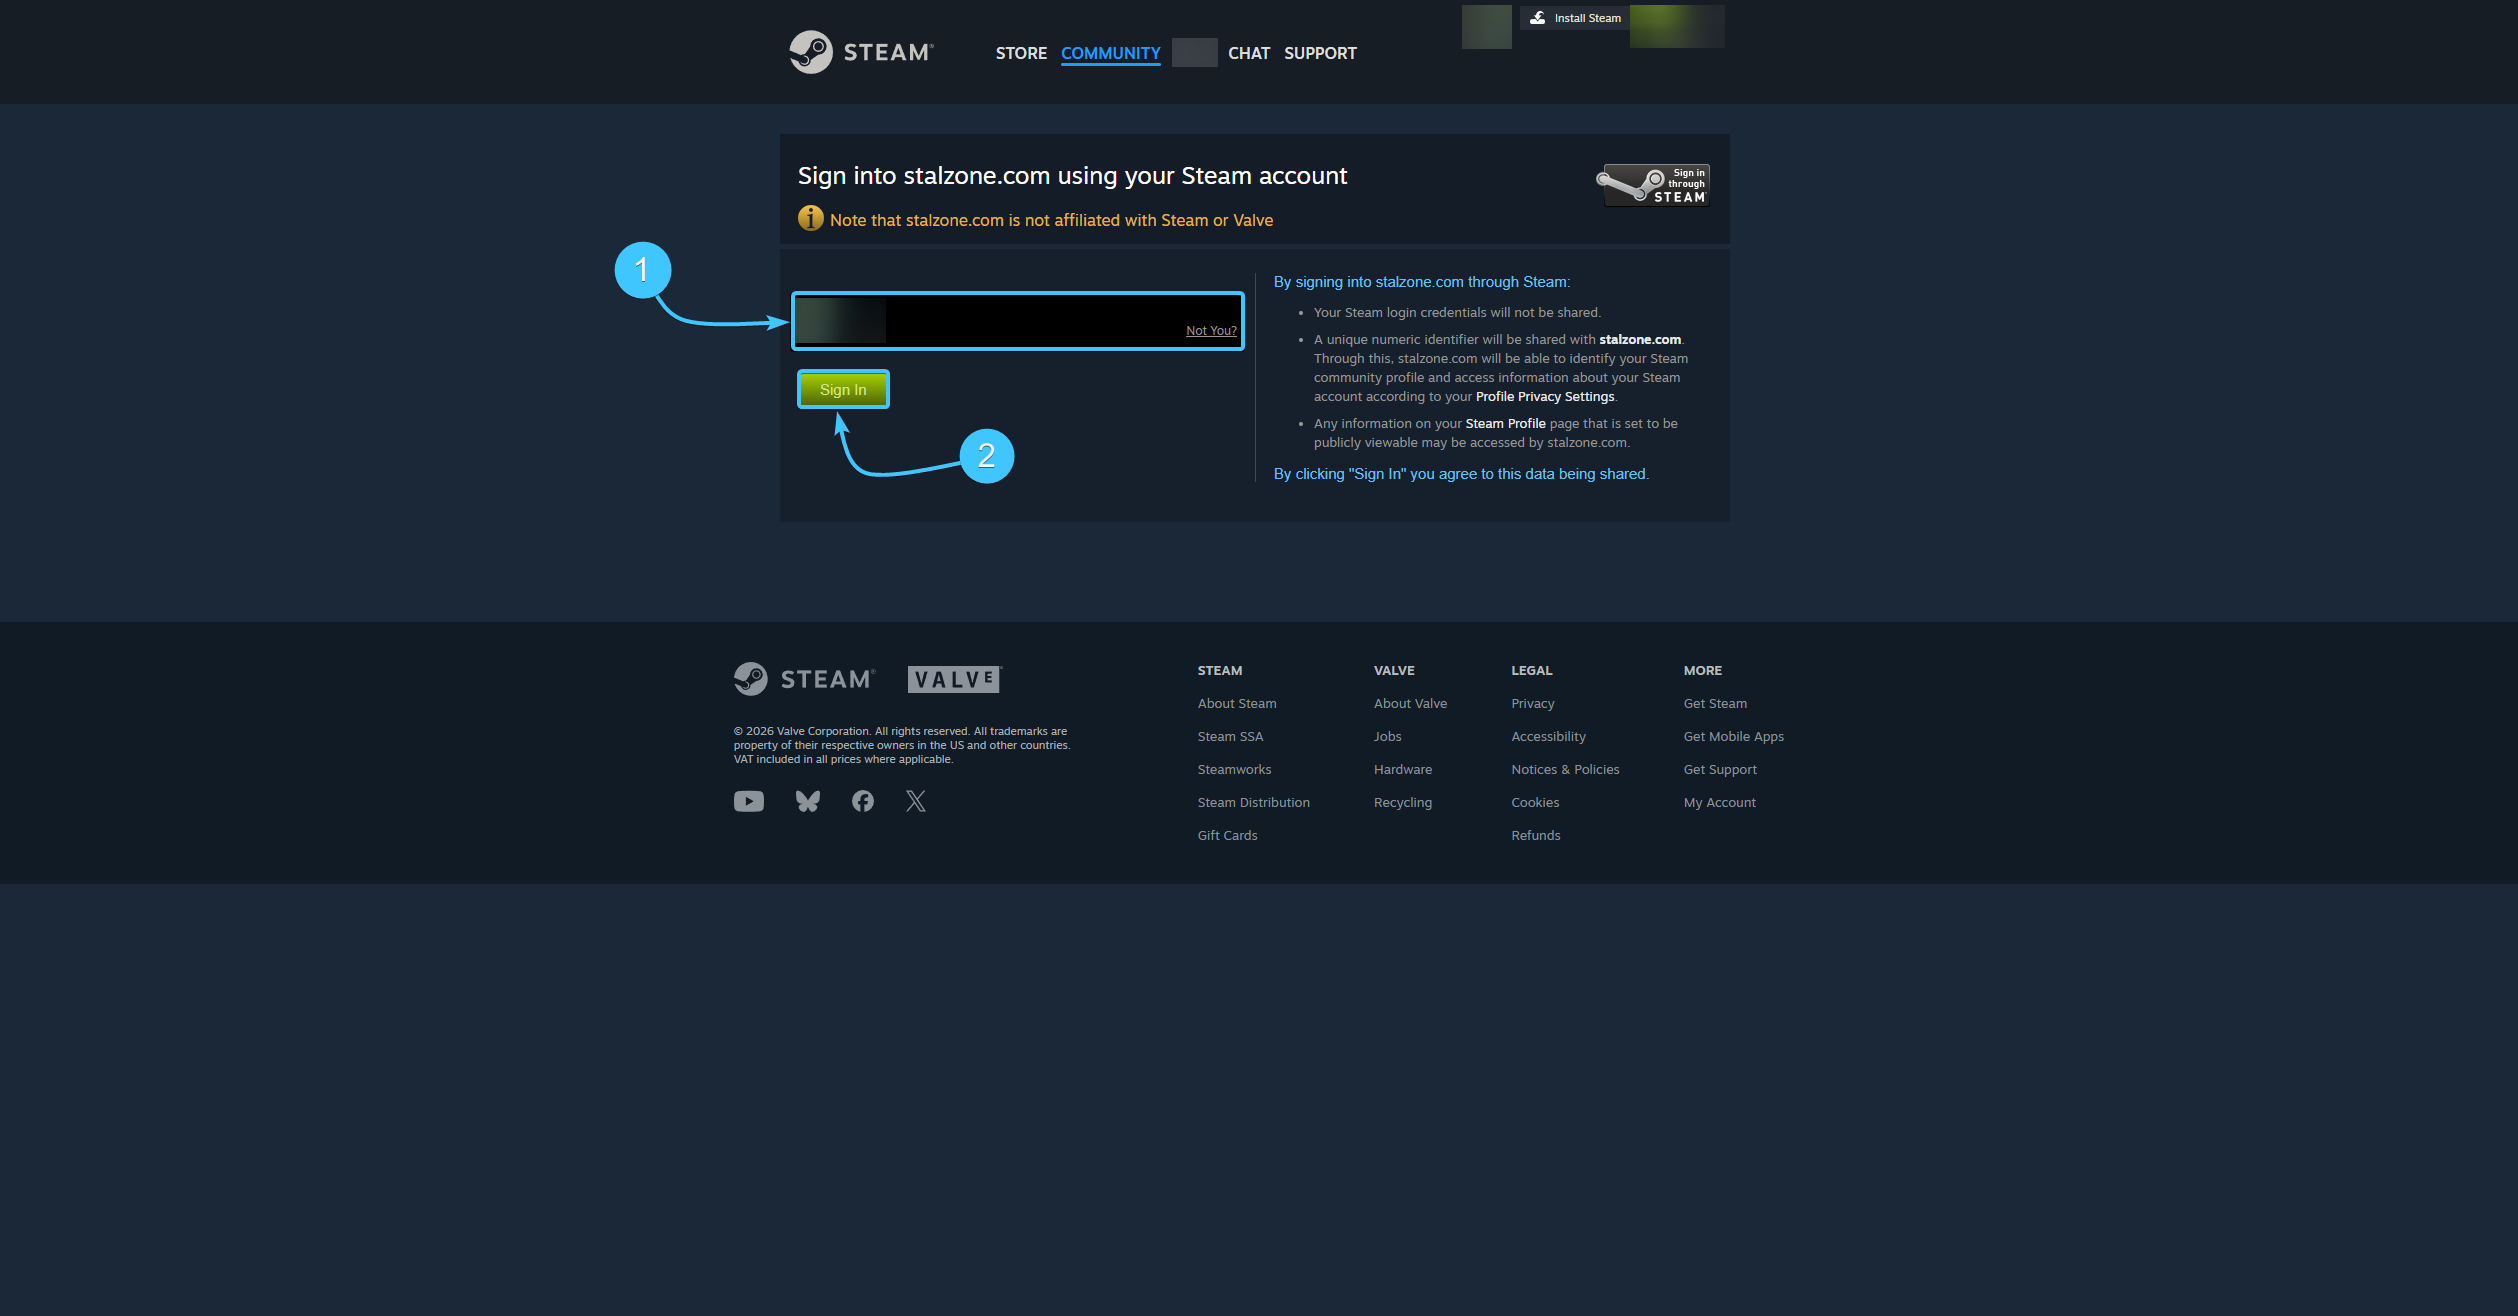2518x1316 pixels.
Task: Click the 'not affiliated with Steam or Valve' note
Action: coord(1051,220)
